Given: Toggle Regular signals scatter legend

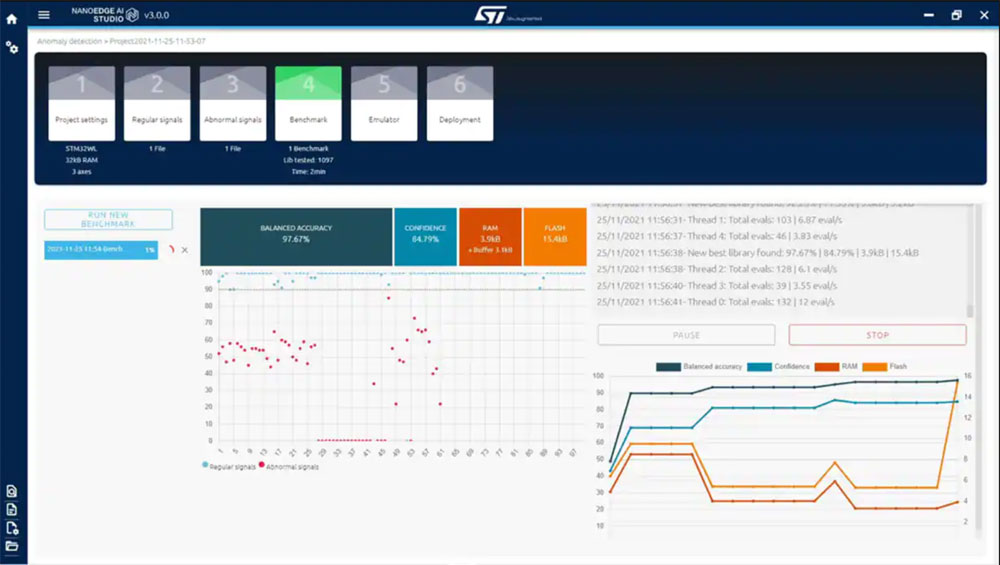Looking at the screenshot, I should [x=229, y=466].
